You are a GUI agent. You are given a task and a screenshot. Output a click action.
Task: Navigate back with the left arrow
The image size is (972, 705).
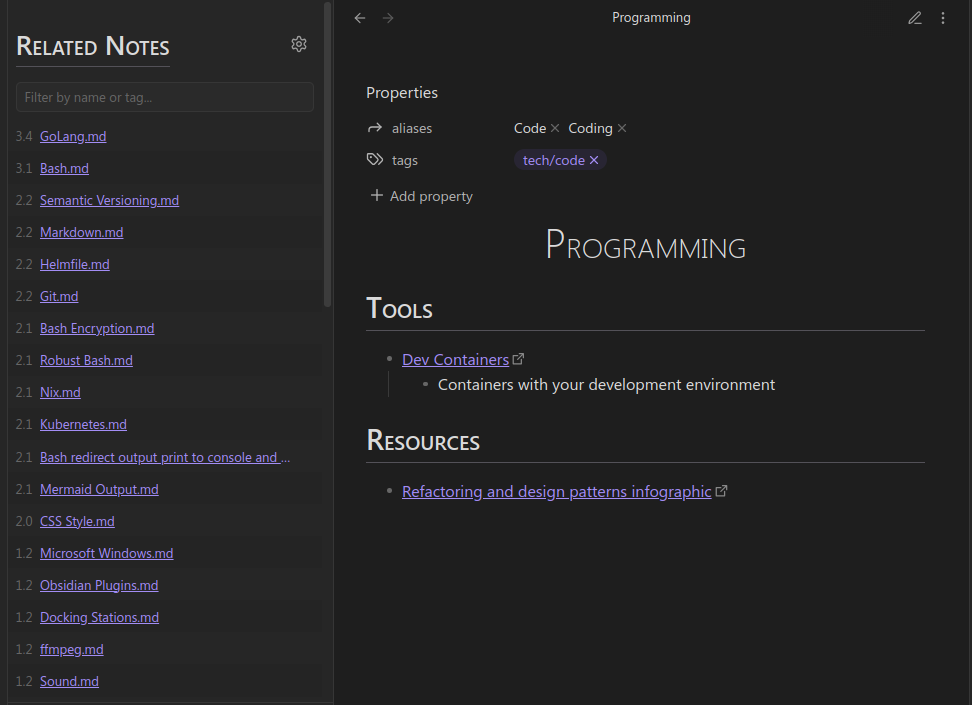click(x=360, y=18)
